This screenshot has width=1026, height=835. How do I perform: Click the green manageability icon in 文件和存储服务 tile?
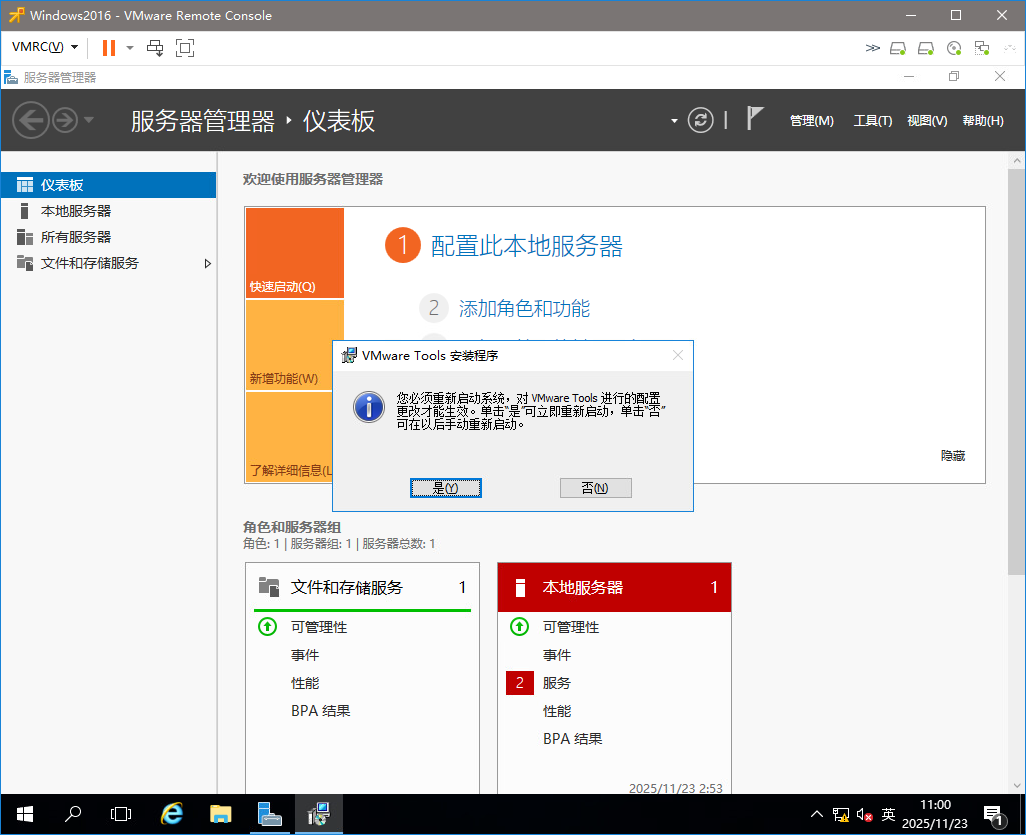point(268,627)
